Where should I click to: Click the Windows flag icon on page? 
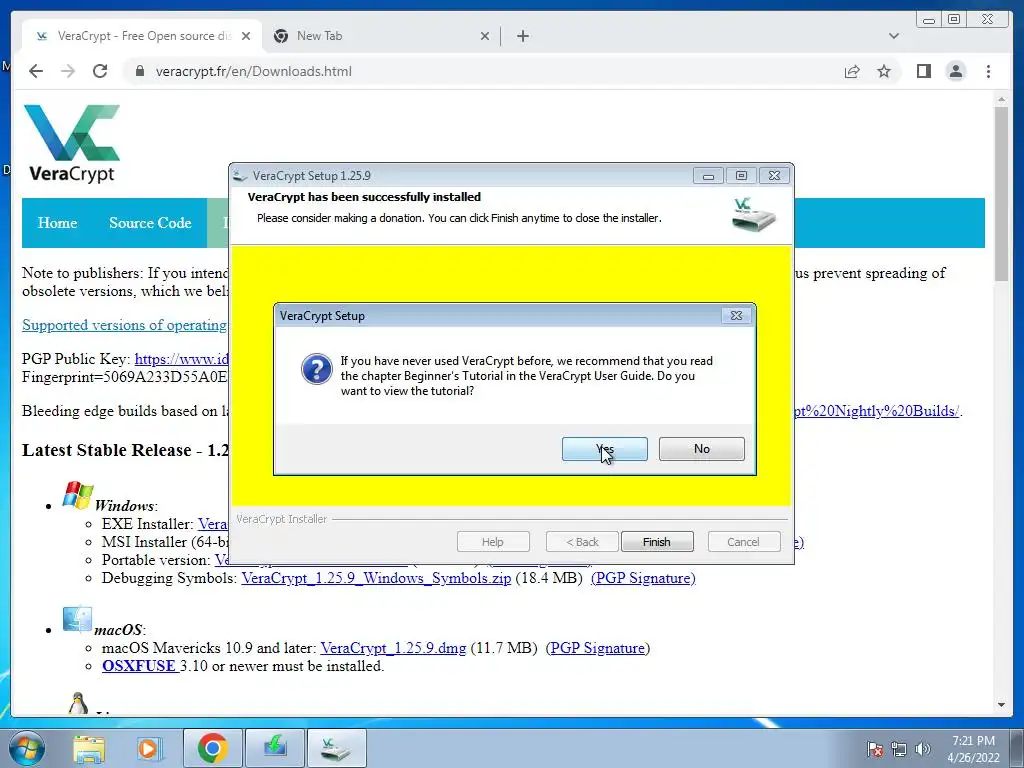(78, 495)
